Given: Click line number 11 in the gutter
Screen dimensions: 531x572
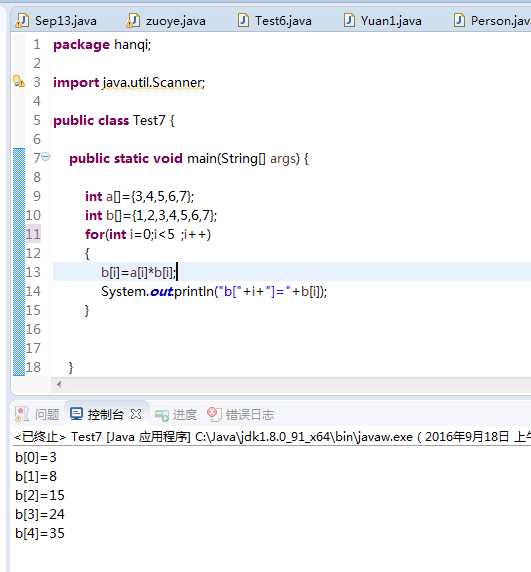Looking at the screenshot, I should click(33, 234).
